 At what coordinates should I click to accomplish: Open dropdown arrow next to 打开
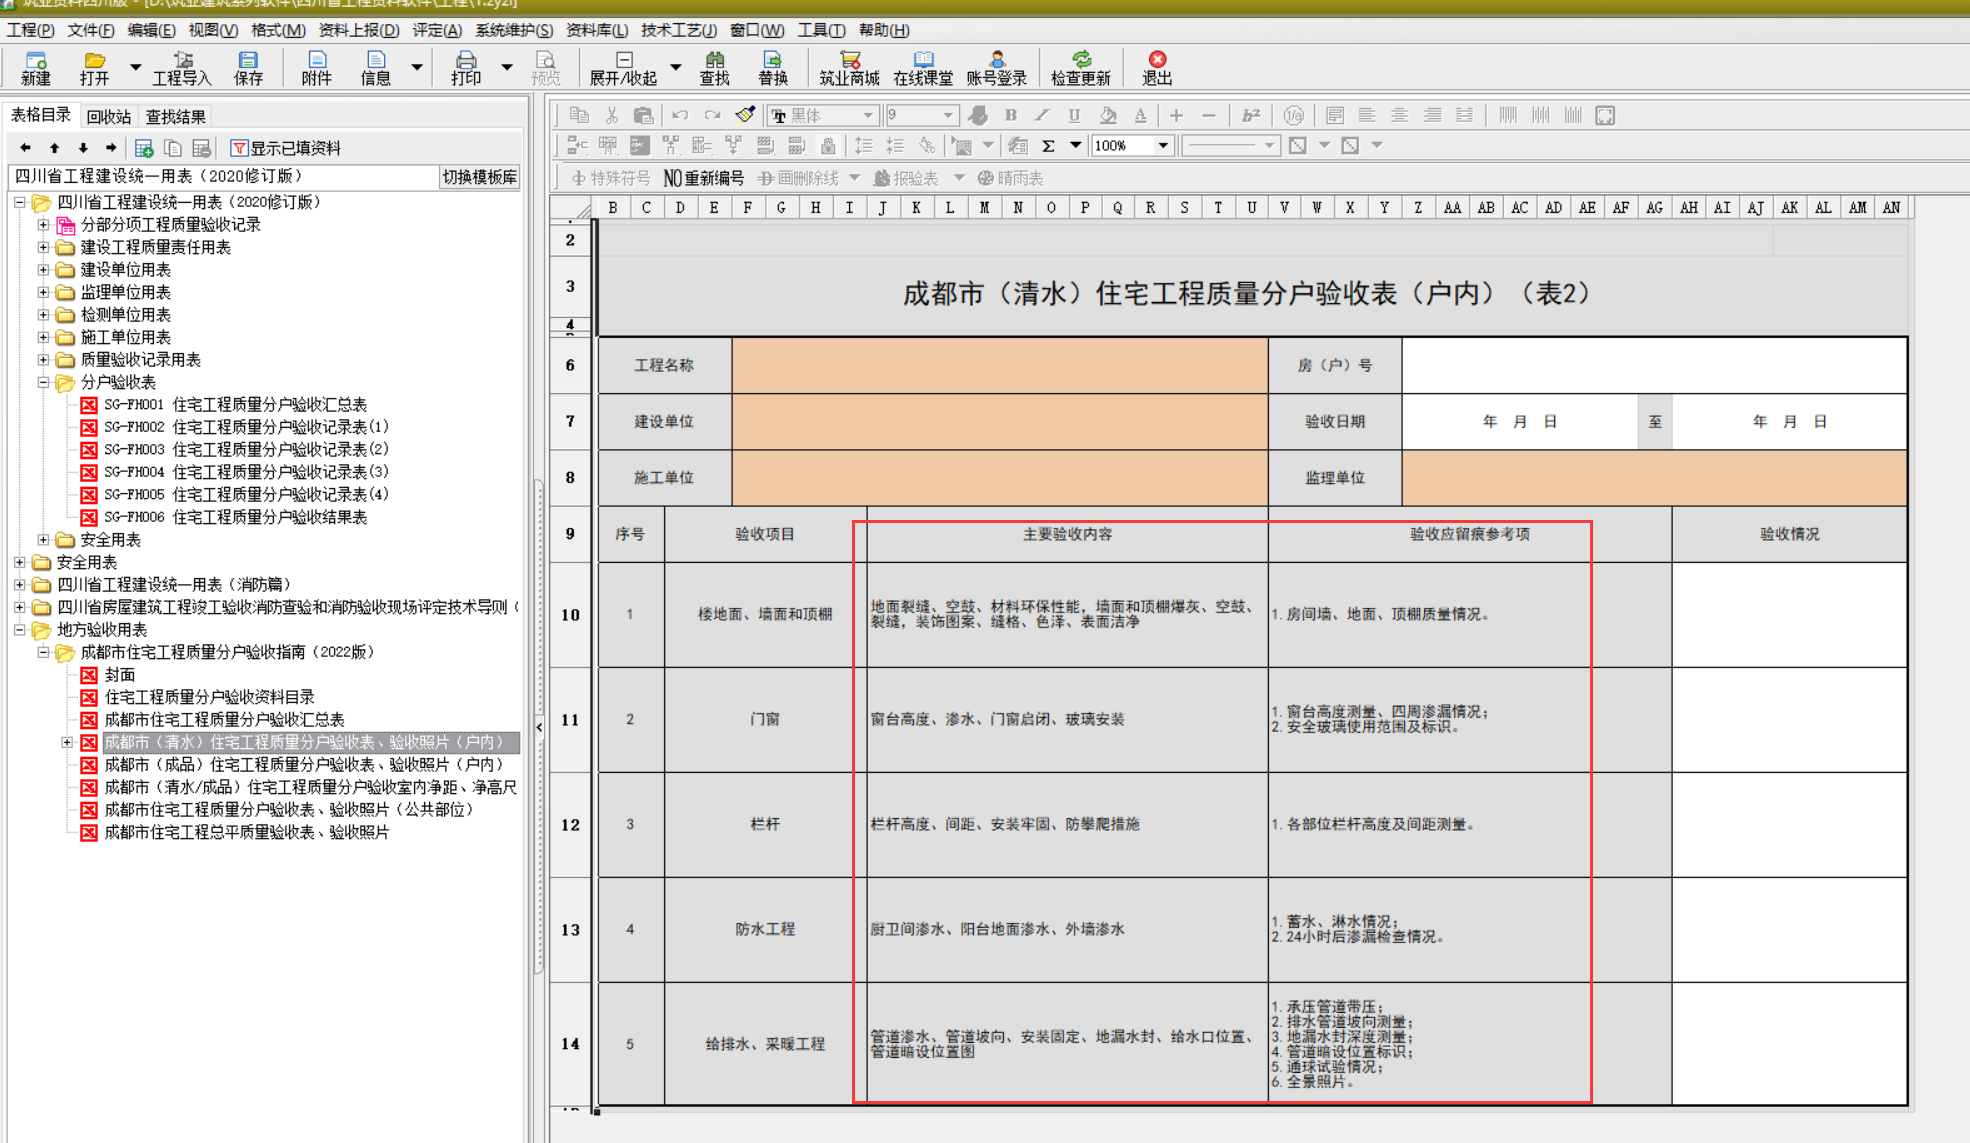click(135, 67)
